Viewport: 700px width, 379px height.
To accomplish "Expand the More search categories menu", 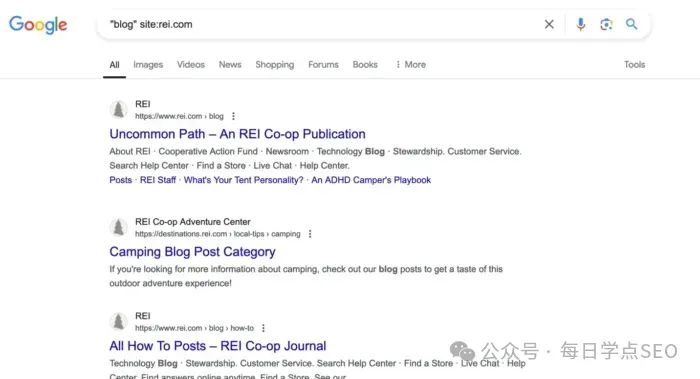I will [x=411, y=64].
